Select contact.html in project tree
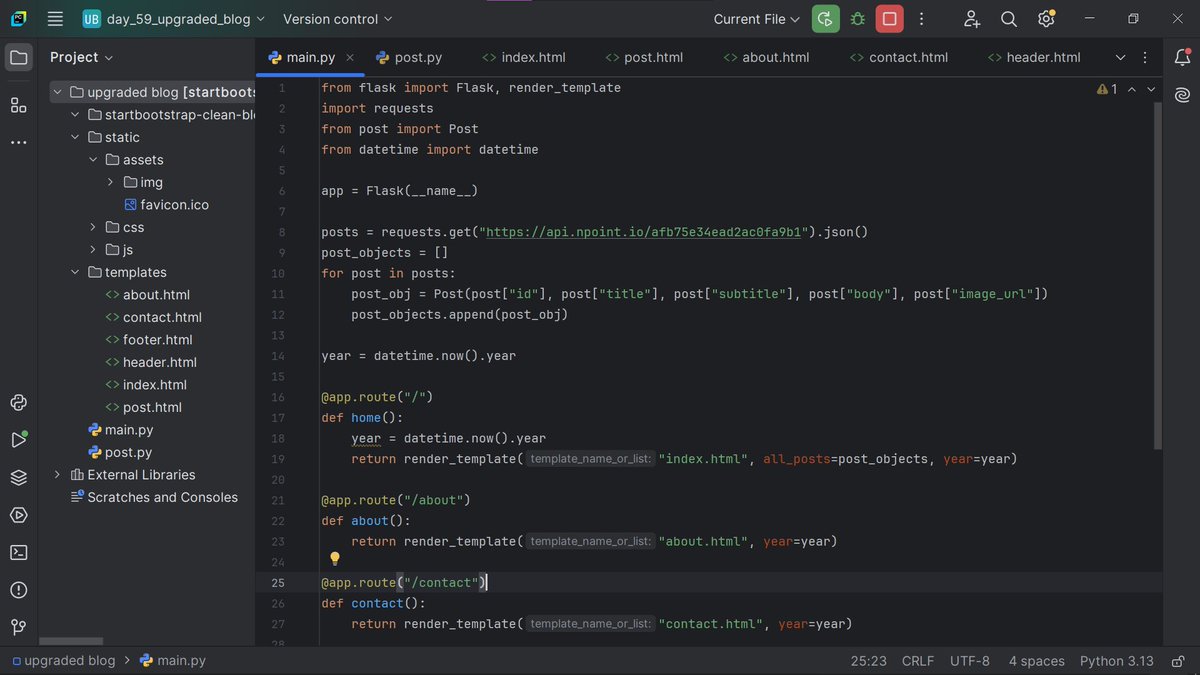The width and height of the screenshot is (1200, 675). point(152,317)
